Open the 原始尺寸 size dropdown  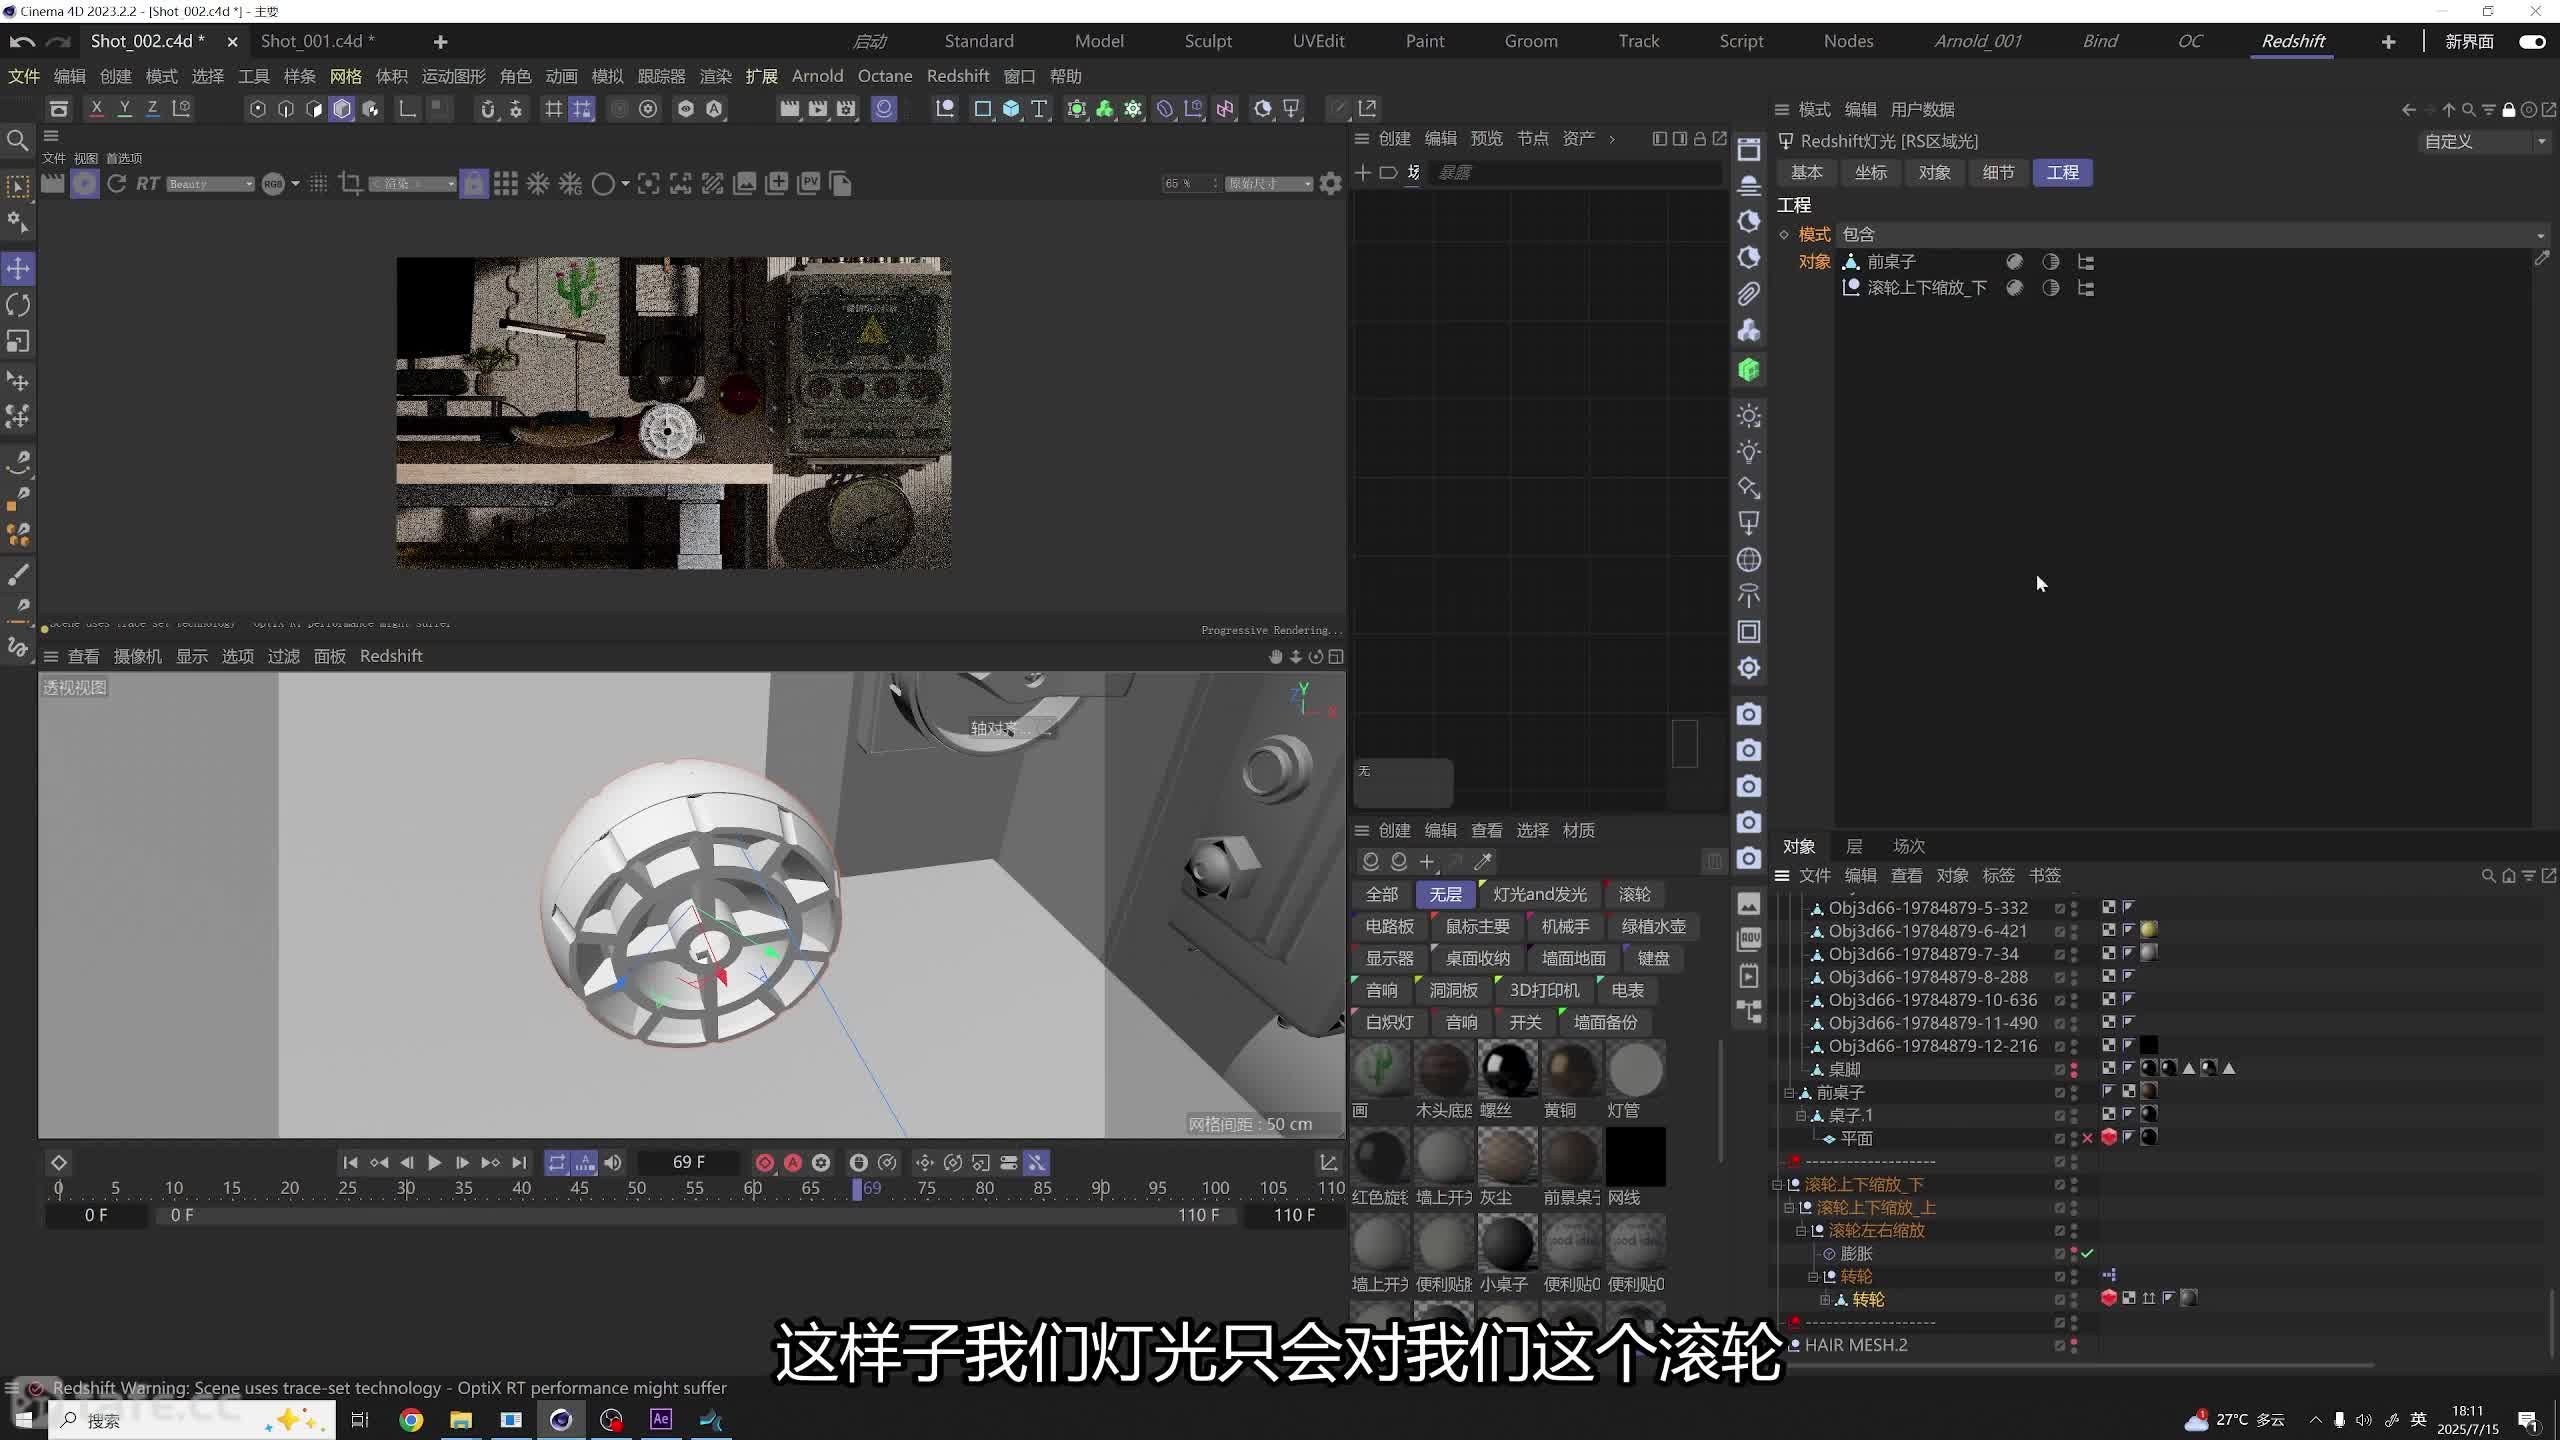pyautogui.click(x=1269, y=184)
